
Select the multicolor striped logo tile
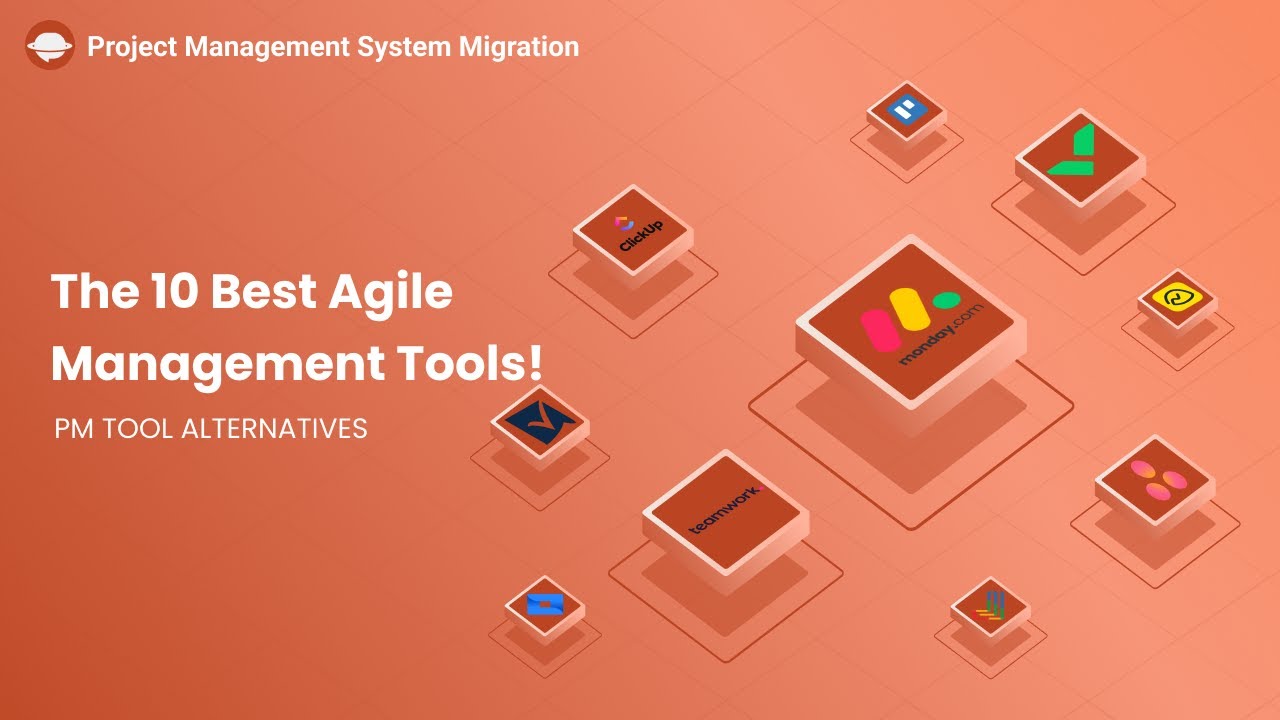click(990, 606)
